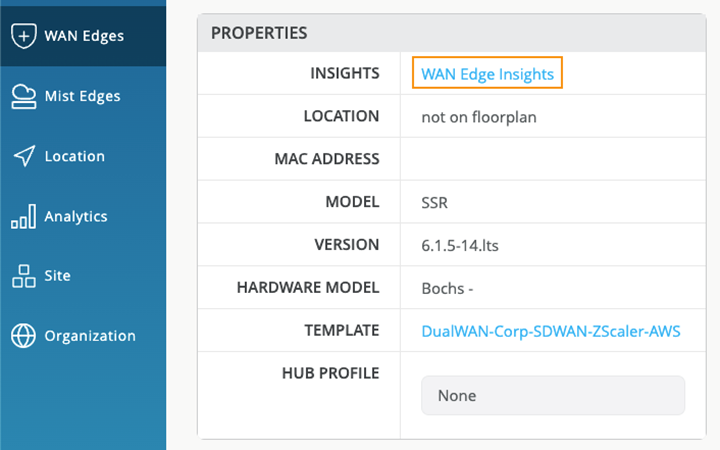
Task: Click the Site hierarchy icon
Action: click(x=23, y=276)
